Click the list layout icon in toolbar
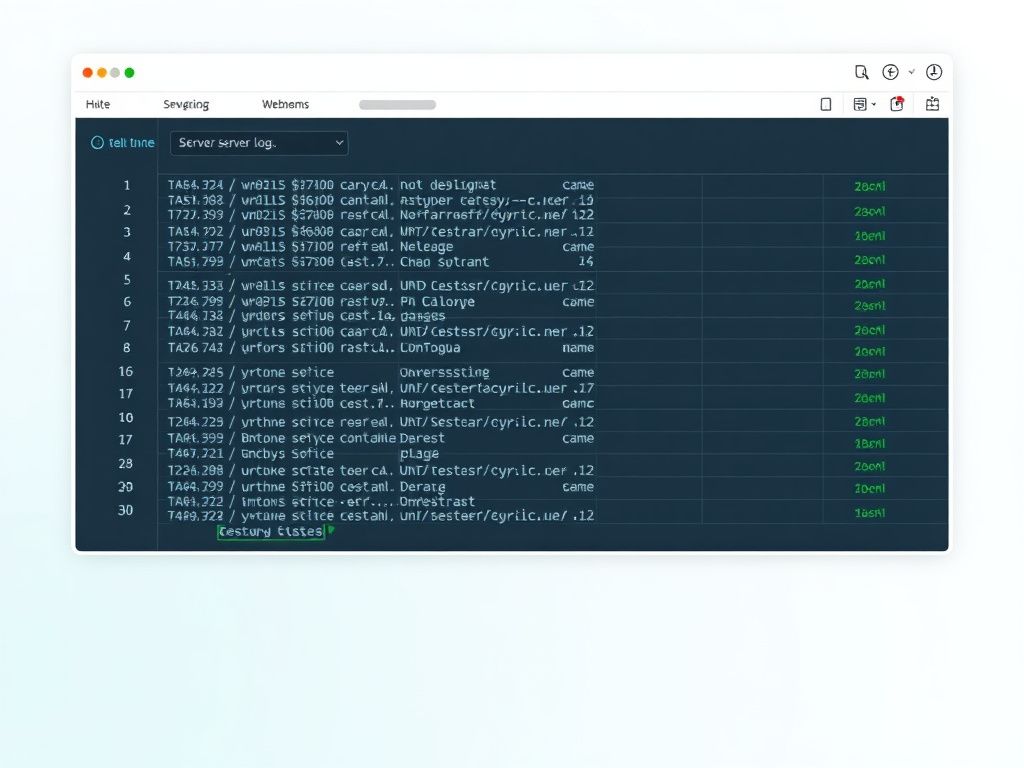Screen dimensions: 1024x768 click(860, 104)
